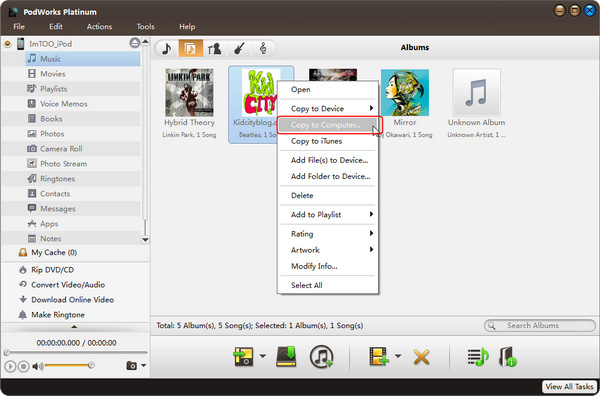Select Music in the sidebar

pyautogui.click(x=82, y=59)
